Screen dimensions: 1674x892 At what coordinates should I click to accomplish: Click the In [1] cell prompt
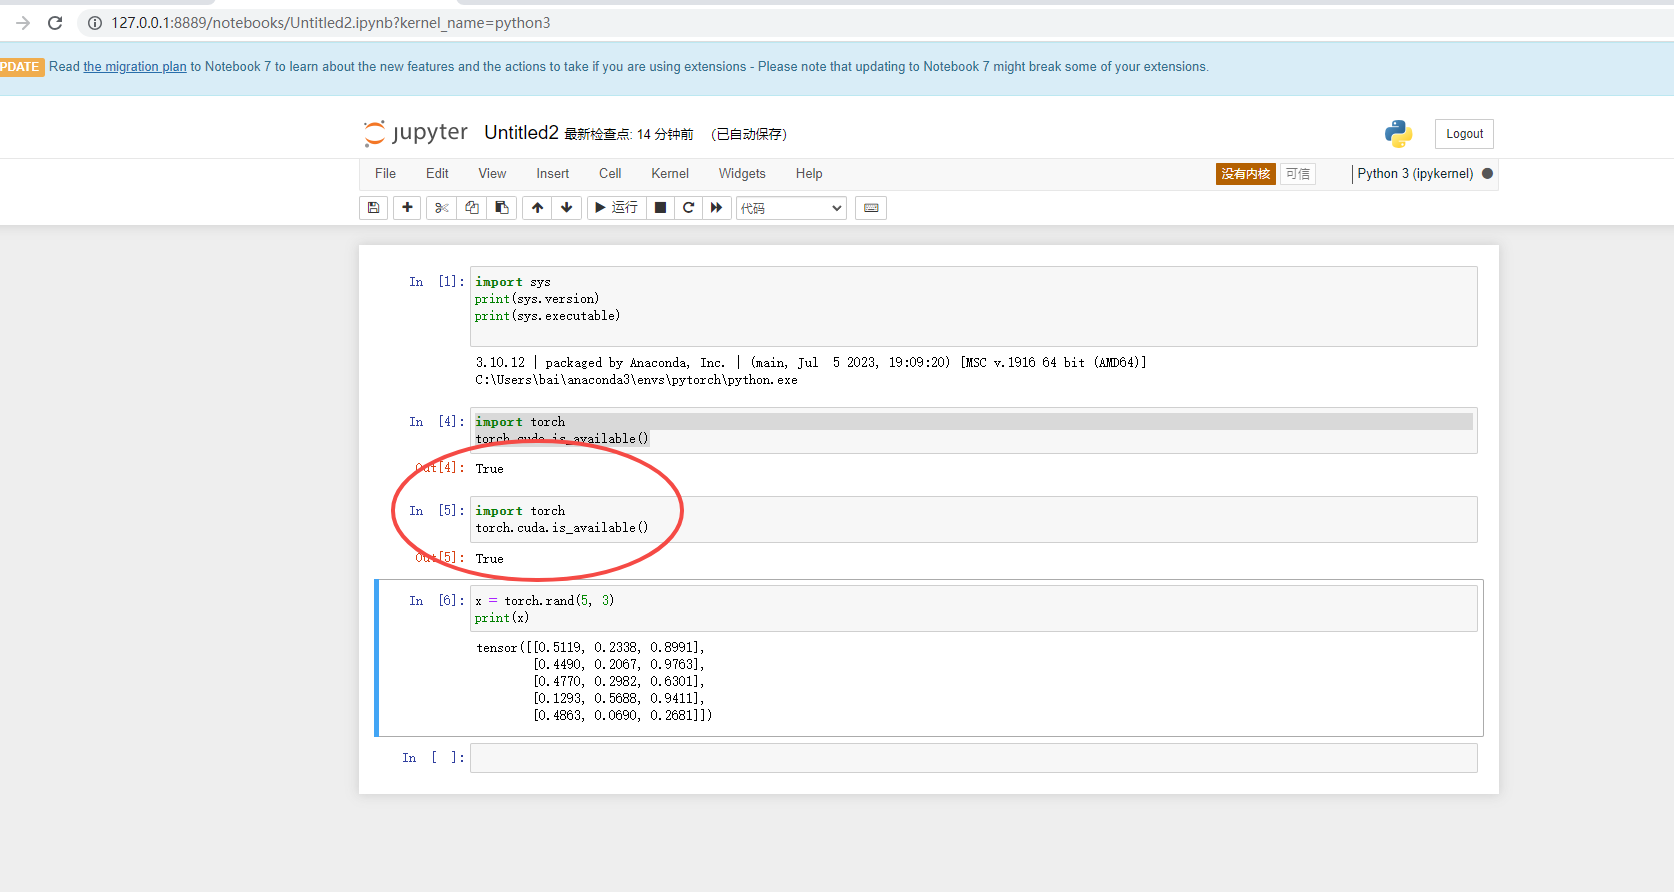pos(436,282)
